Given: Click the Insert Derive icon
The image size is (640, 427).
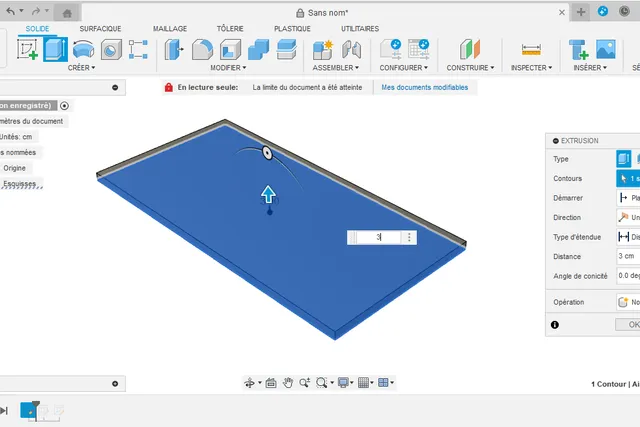Looking at the screenshot, I should point(578,50).
